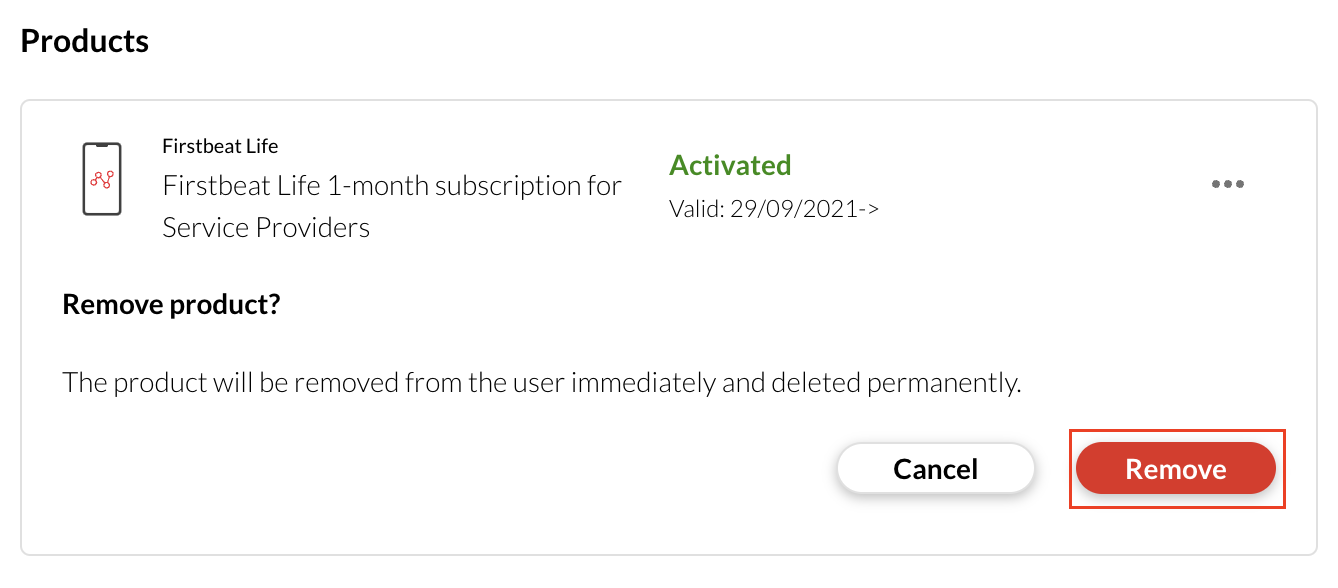Open the three-dot more options menu
Viewport: 1338px width, 588px height.
(1227, 184)
